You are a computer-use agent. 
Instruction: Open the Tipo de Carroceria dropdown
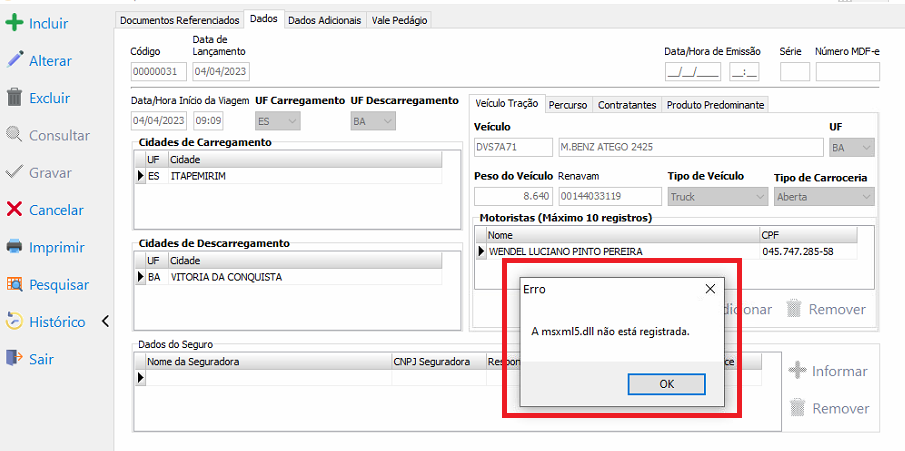pyautogui.click(x=824, y=197)
